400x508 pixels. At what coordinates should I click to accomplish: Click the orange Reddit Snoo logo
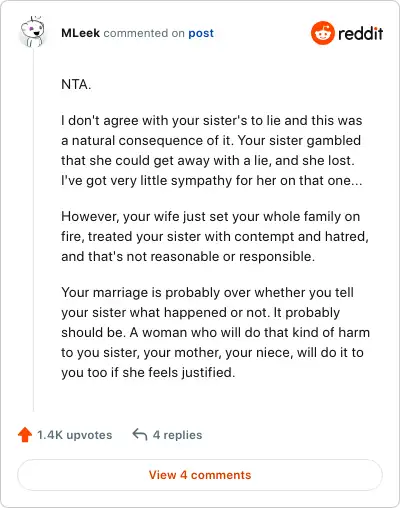(322, 33)
